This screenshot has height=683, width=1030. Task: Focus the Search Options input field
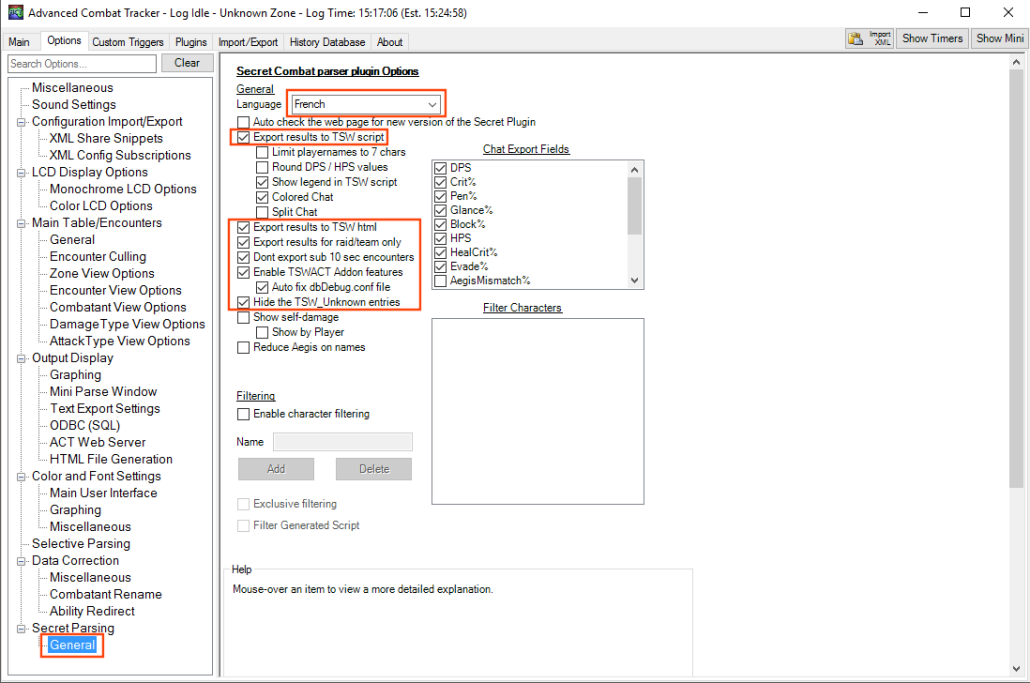click(82, 64)
